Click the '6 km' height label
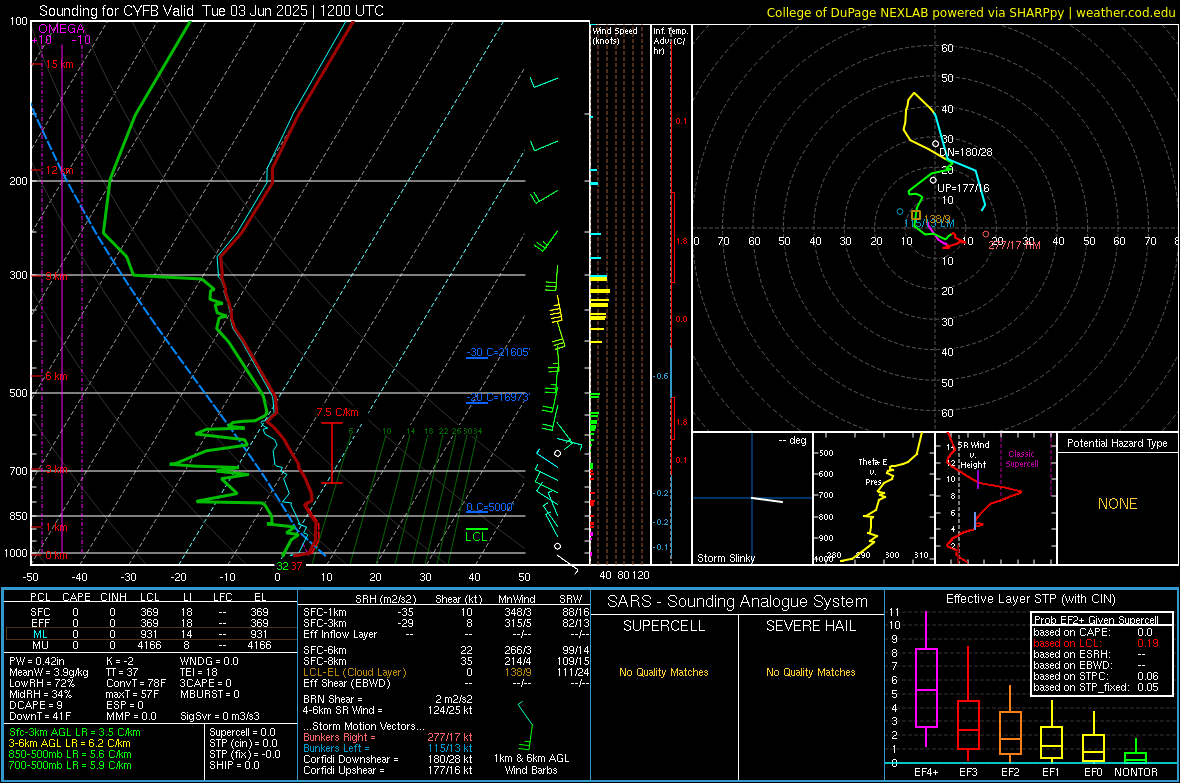This screenshot has height=783, width=1180. pos(56,376)
